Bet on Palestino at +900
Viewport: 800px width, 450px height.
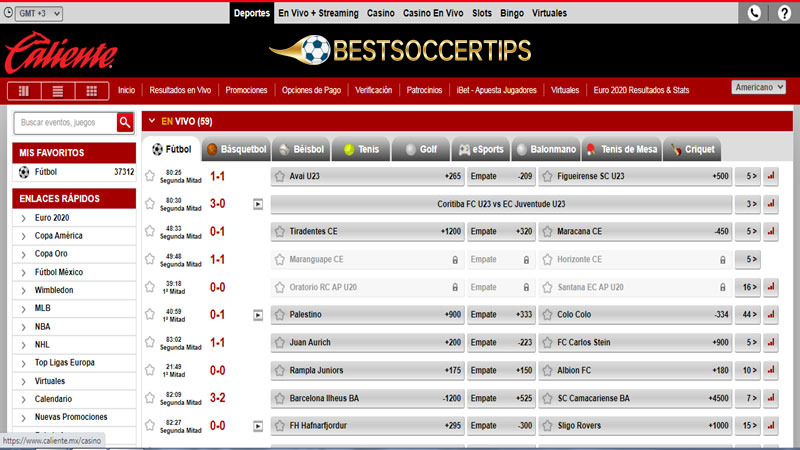coord(367,315)
